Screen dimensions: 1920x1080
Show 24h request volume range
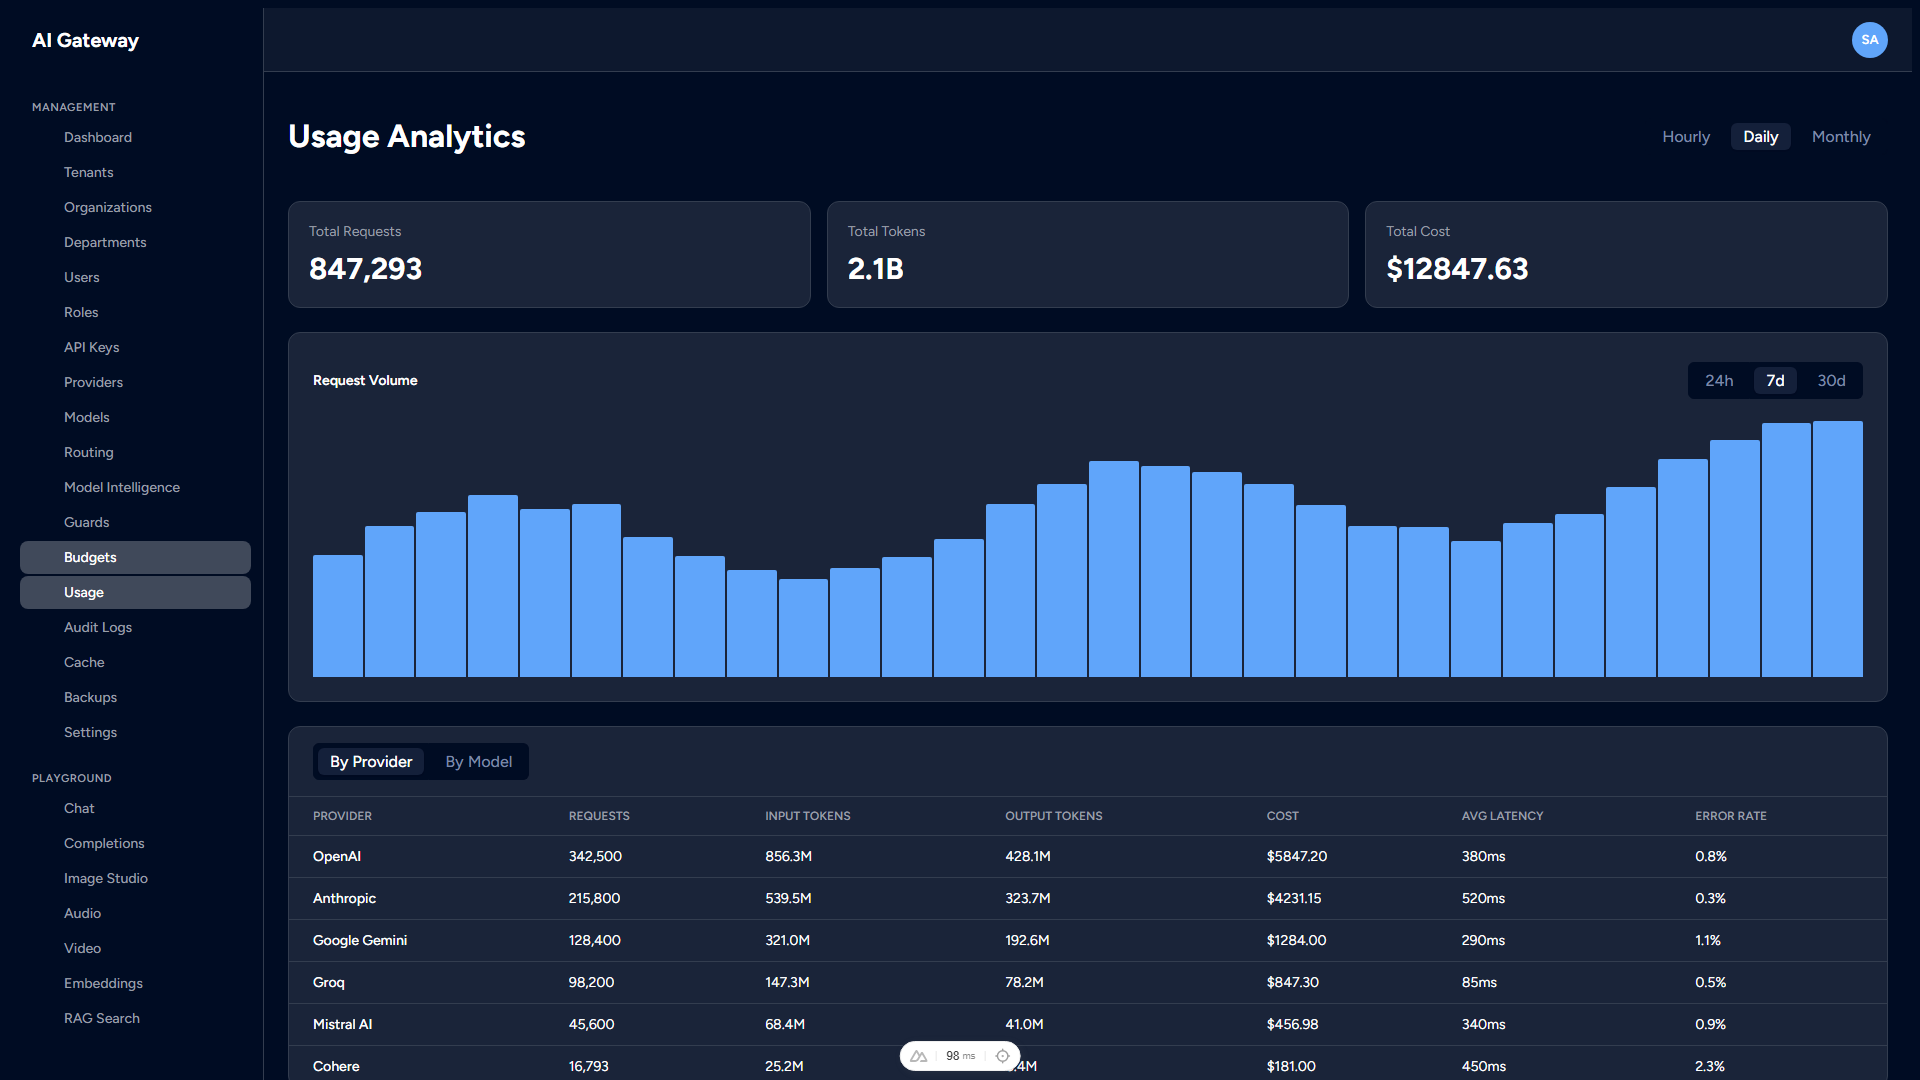tap(1719, 380)
